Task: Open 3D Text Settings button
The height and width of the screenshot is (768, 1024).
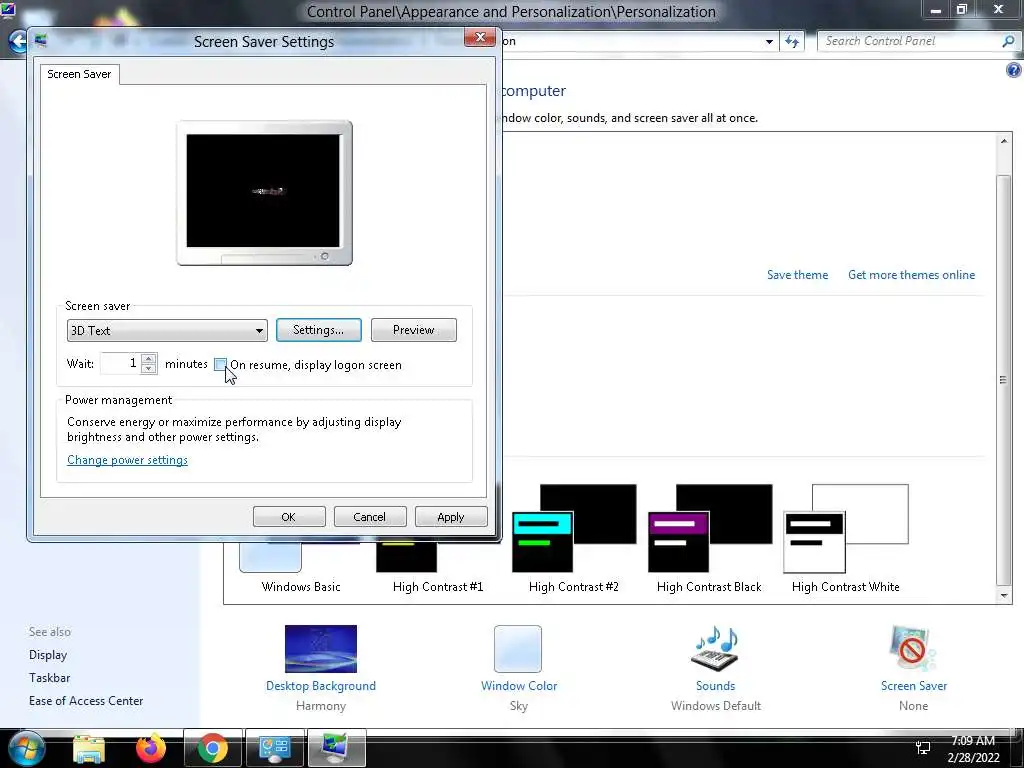Action: click(x=319, y=330)
